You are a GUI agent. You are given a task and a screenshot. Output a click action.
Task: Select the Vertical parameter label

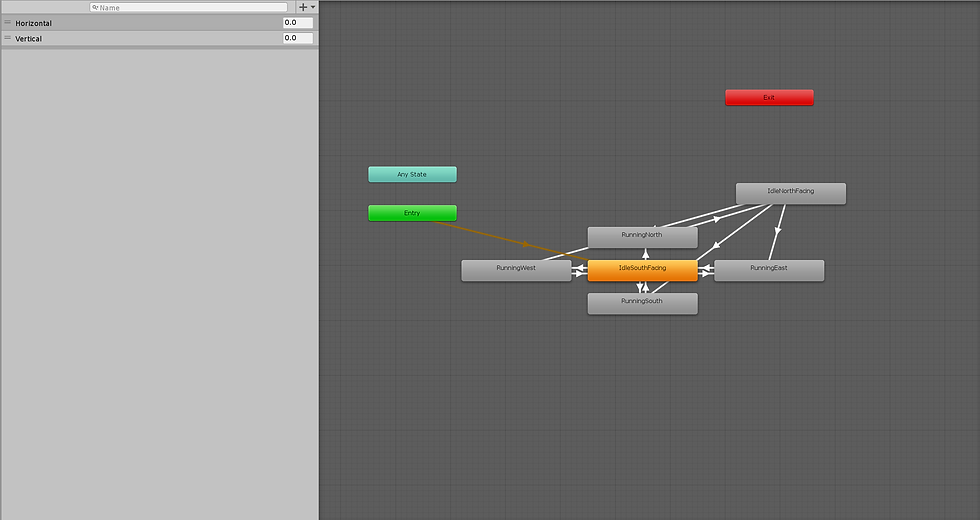29,39
